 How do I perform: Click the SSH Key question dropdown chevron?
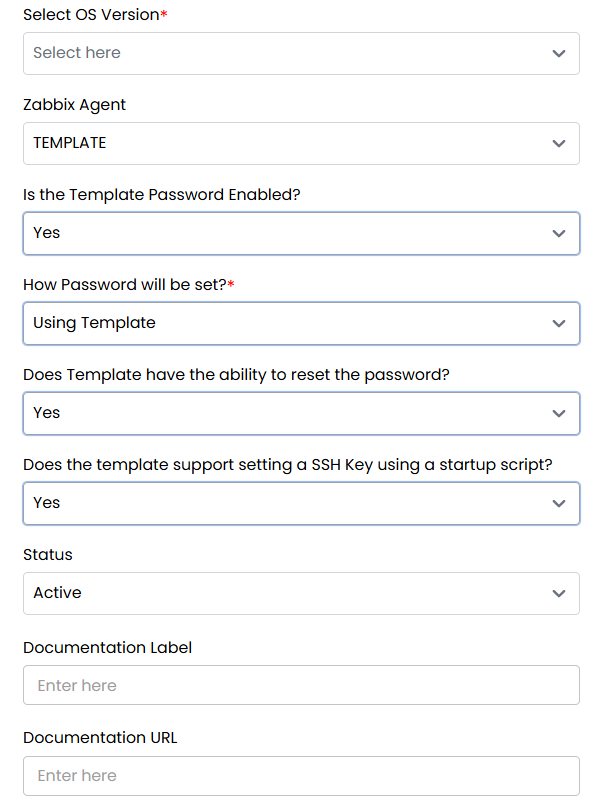pyautogui.click(x=559, y=503)
